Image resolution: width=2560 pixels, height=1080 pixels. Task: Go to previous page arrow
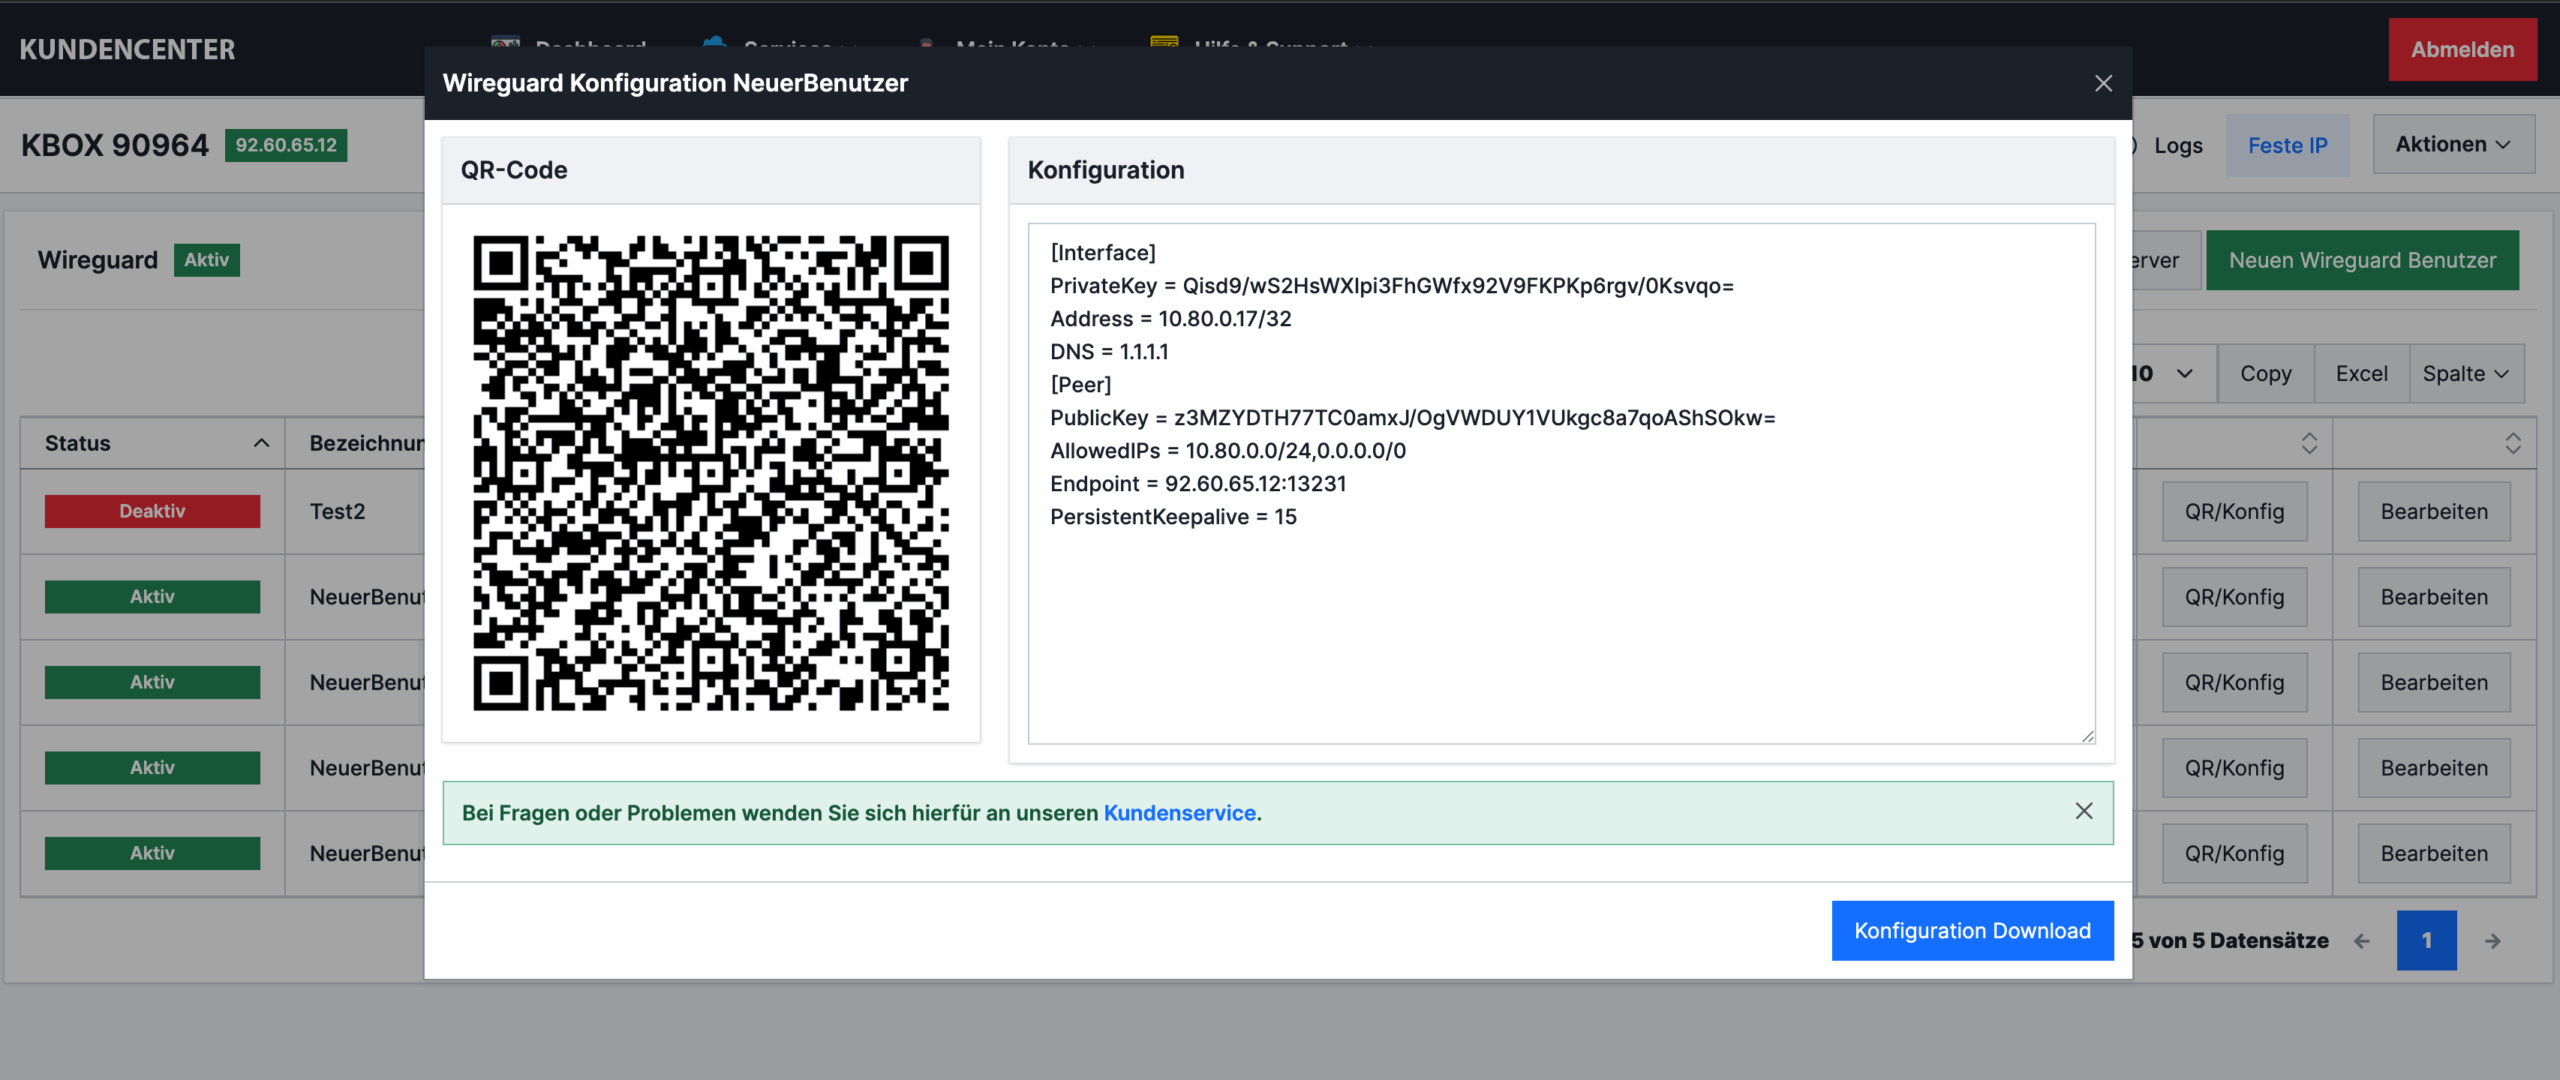tap(2362, 941)
